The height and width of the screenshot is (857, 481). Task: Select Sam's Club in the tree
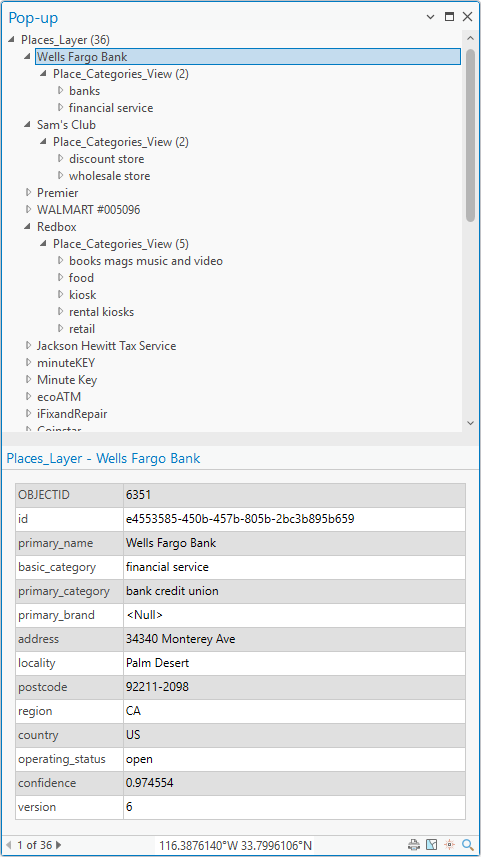66,125
